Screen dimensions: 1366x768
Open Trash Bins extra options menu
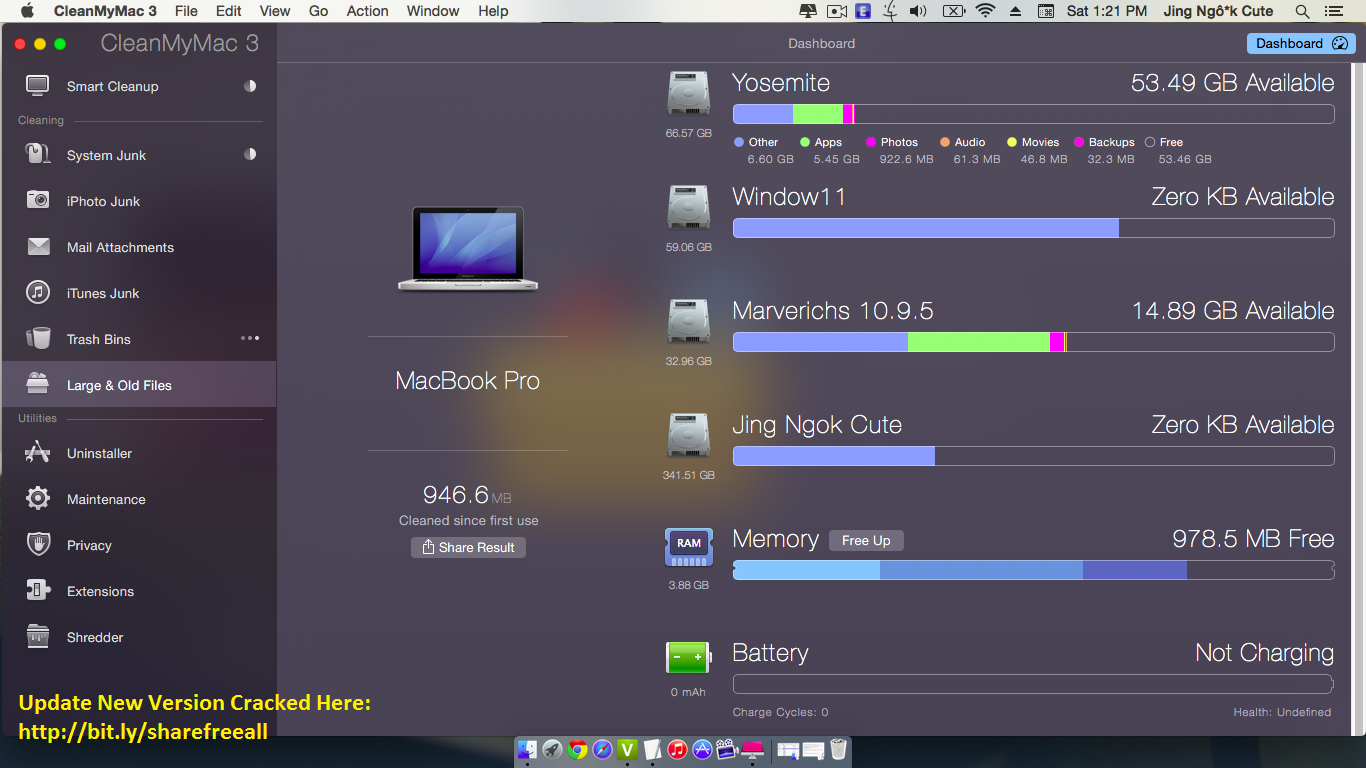[248, 338]
